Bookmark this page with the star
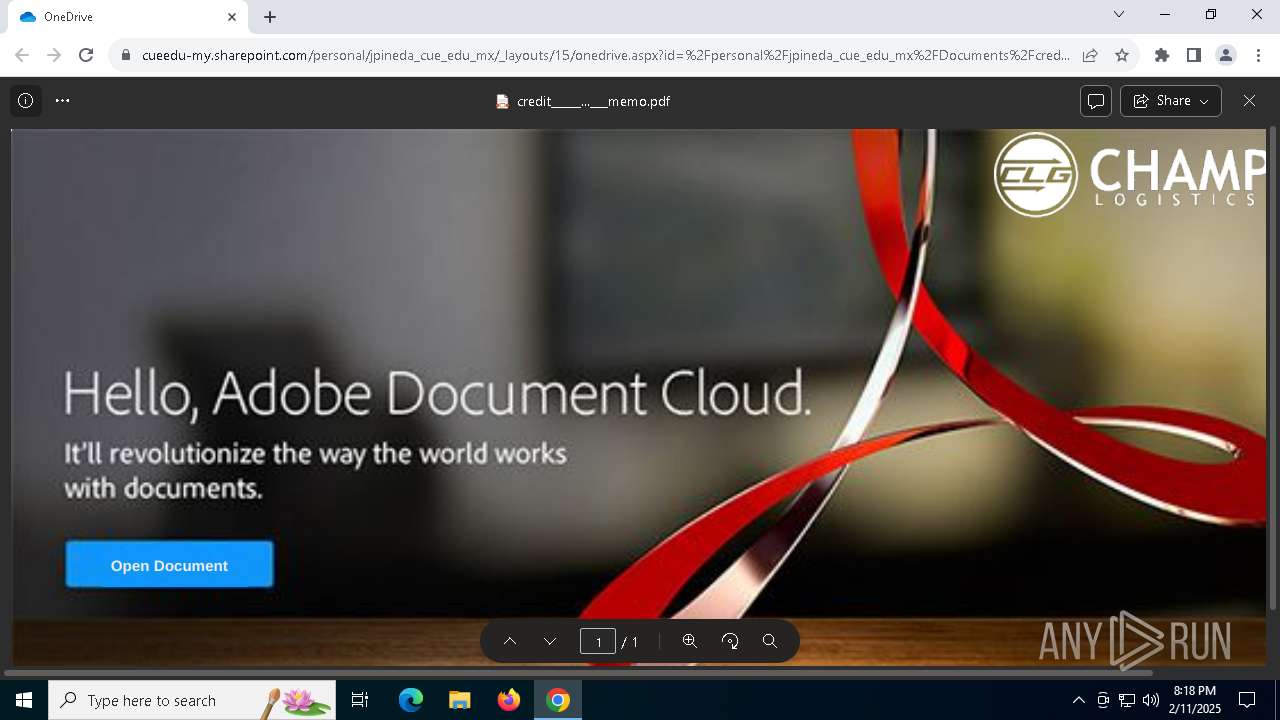The width and height of the screenshot is (1280, 720). 1122,55
